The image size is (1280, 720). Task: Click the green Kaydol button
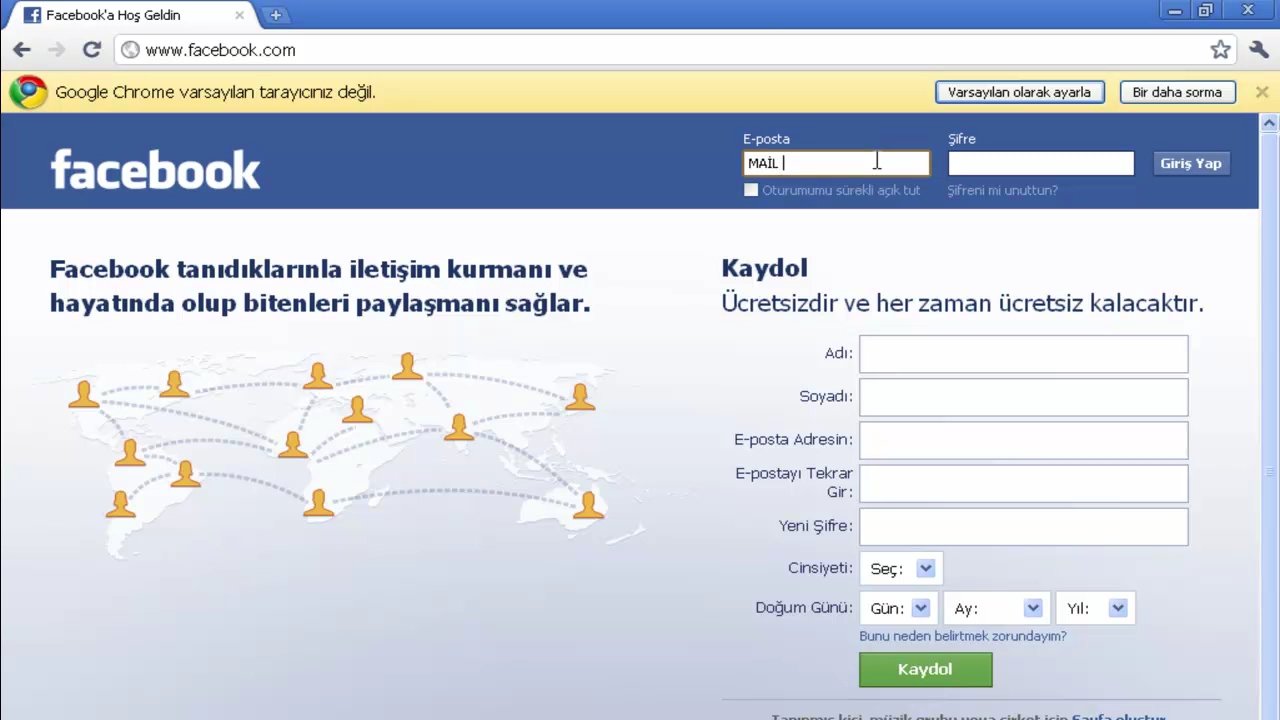point(925,670)
